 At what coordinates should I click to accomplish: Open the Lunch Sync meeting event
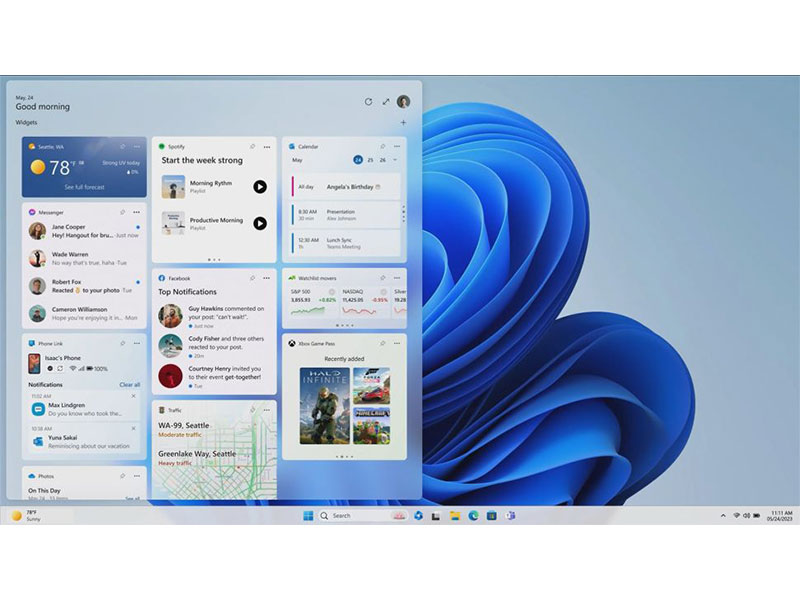coord(346,243)
